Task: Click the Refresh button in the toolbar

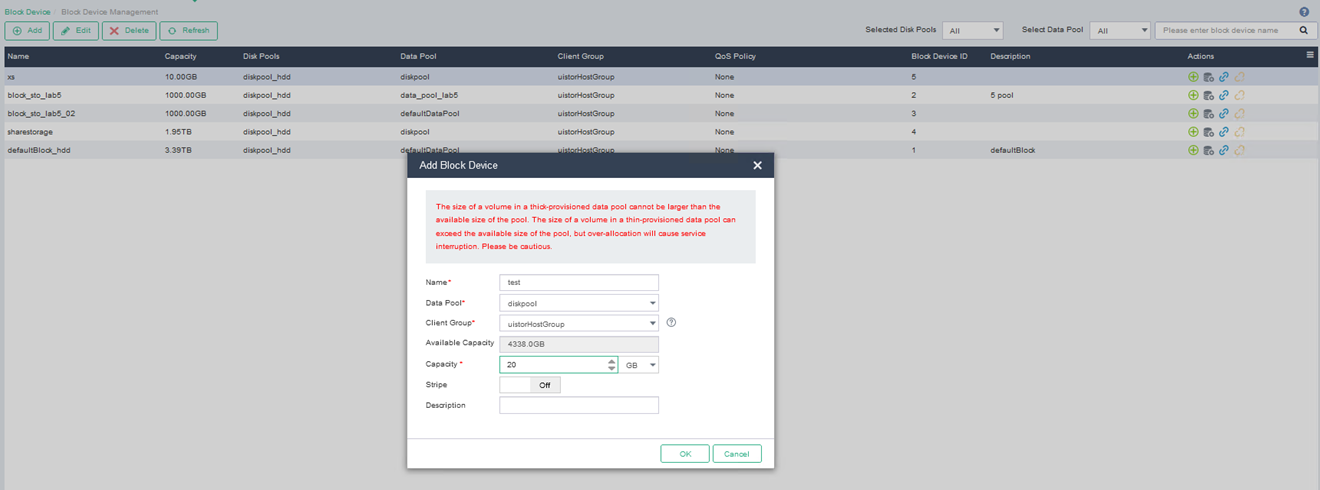Action: [x=188, y=31]
